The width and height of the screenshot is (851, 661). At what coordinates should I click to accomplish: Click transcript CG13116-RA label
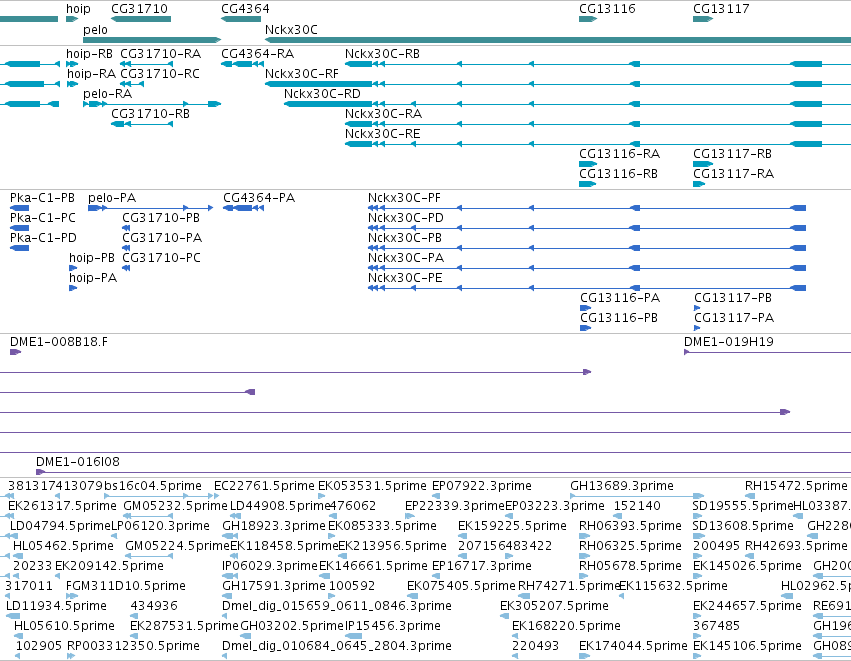tap(619, 154)
